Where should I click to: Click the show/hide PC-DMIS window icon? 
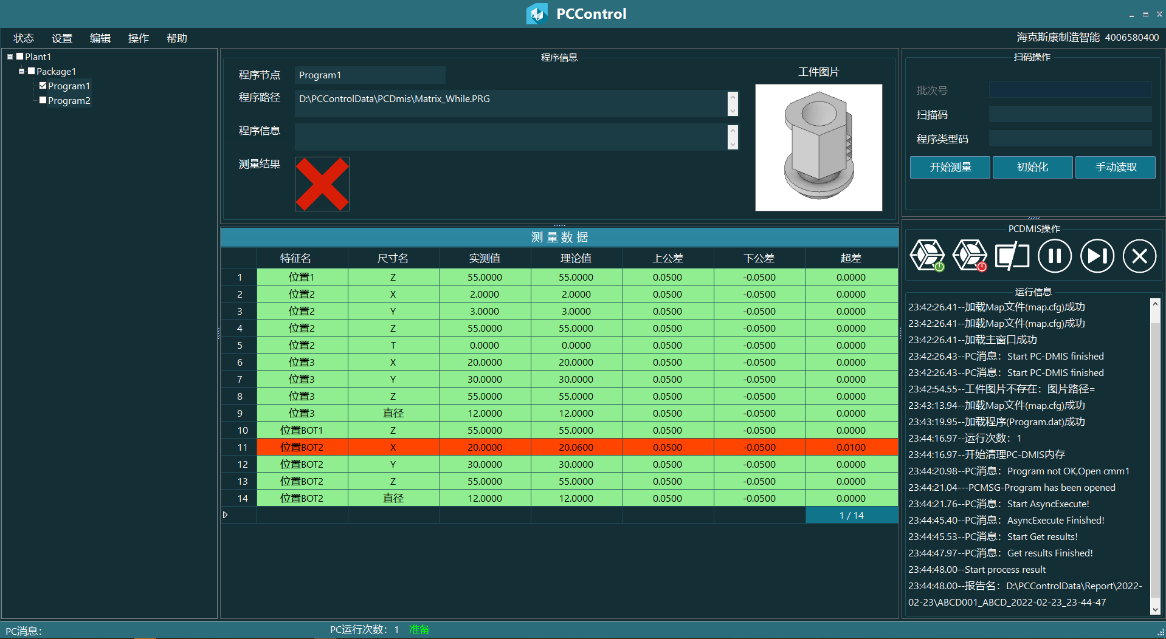click(x=1012, y=256)
